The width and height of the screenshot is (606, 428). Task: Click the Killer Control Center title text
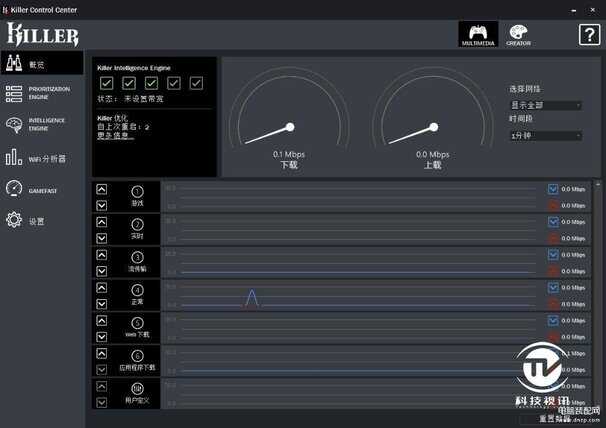click(44, 10)
